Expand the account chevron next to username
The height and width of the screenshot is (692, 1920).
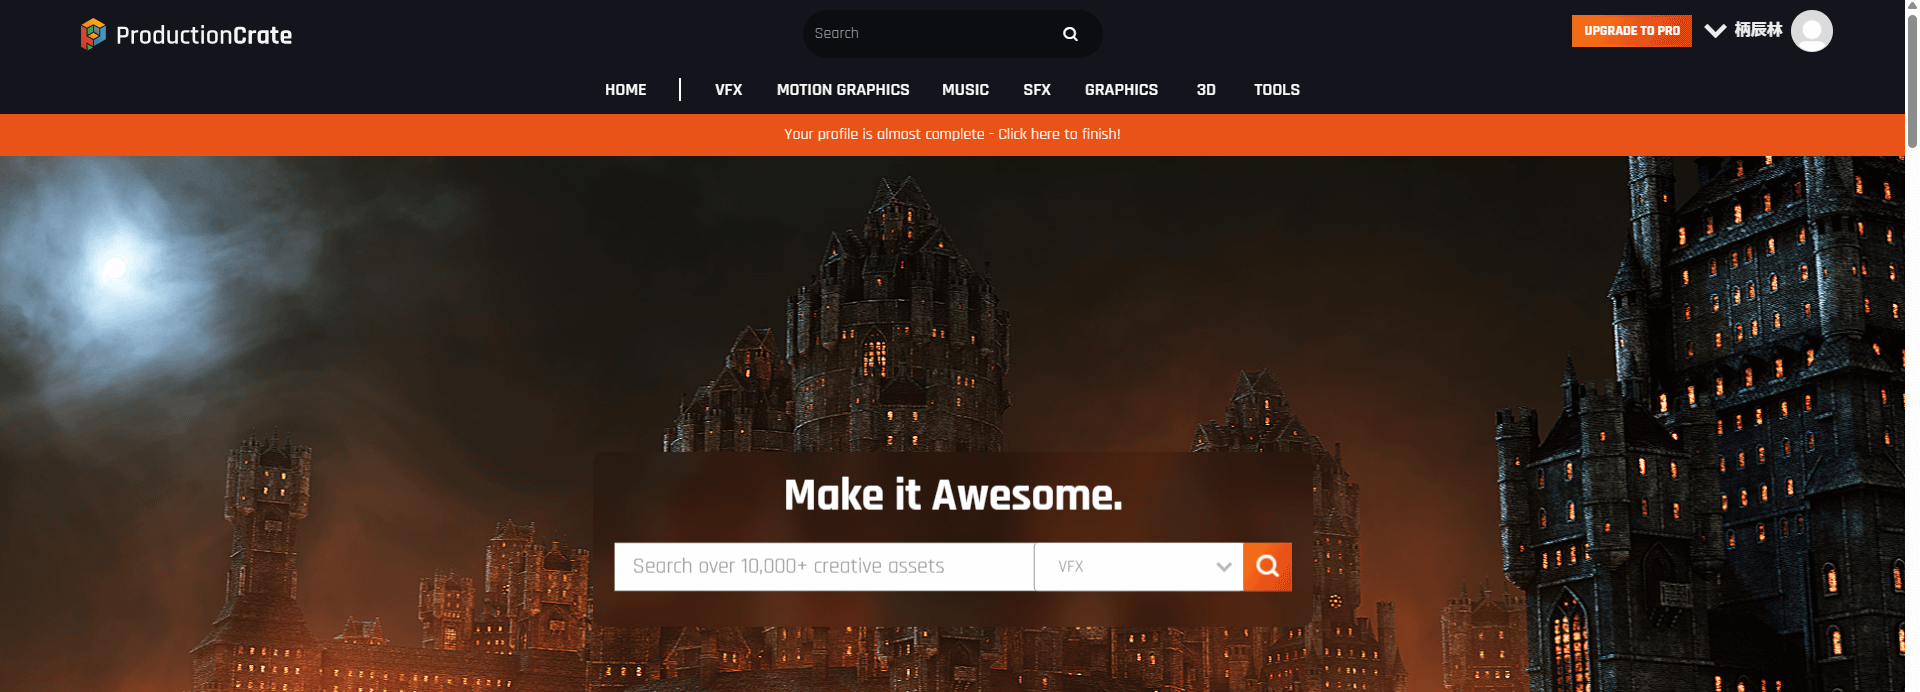(x=1715, y=31)
